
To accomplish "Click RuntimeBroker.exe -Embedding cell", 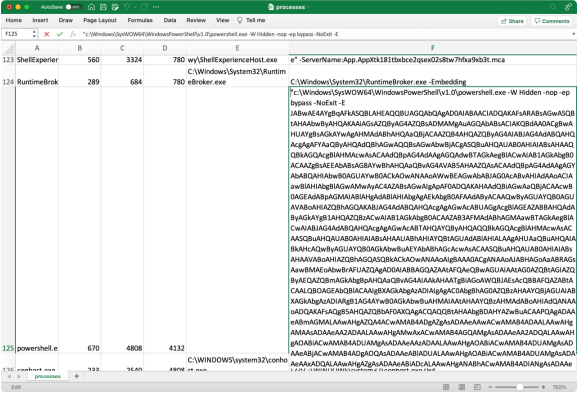I will pyautogui.click(x=433, y=76).
